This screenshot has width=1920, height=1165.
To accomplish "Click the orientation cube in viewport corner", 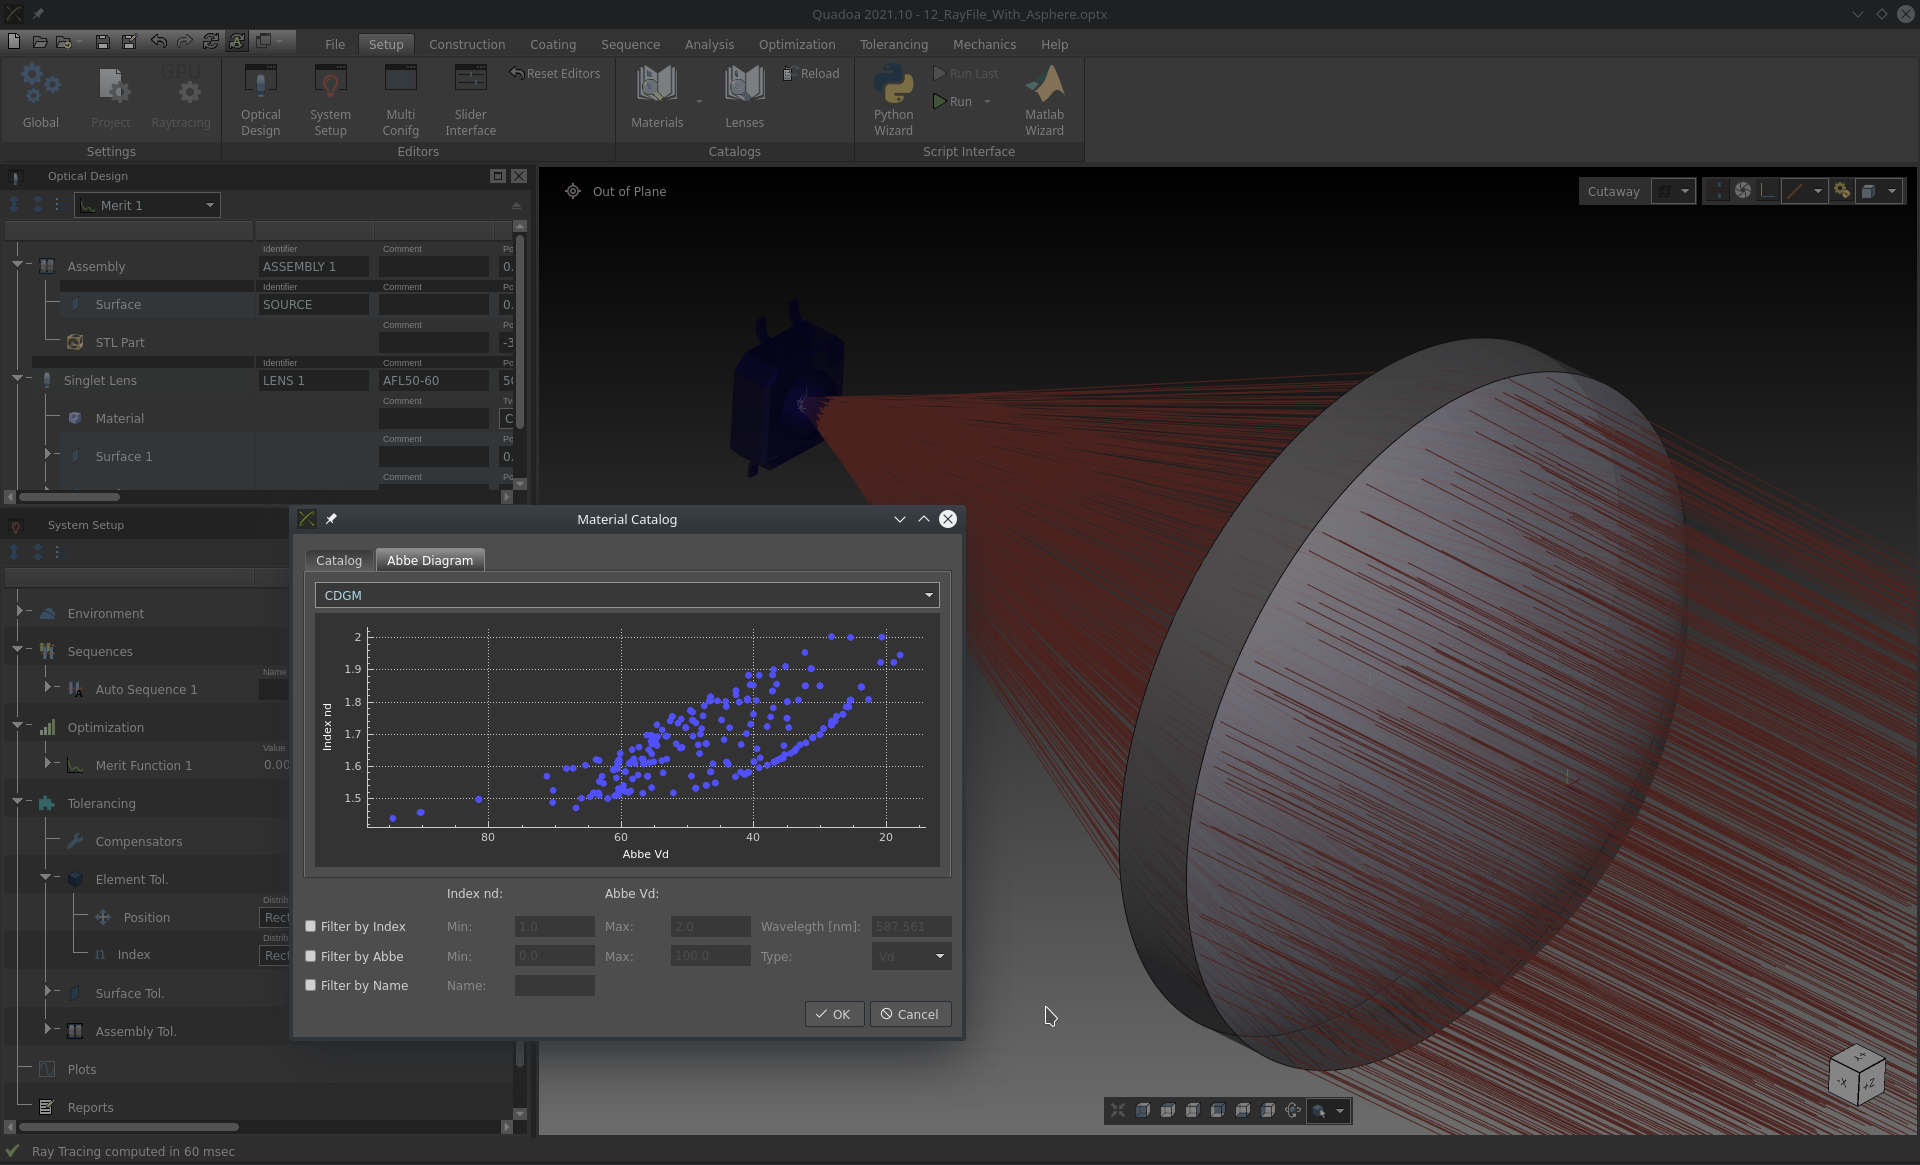I will [x=1857, y=1074].
